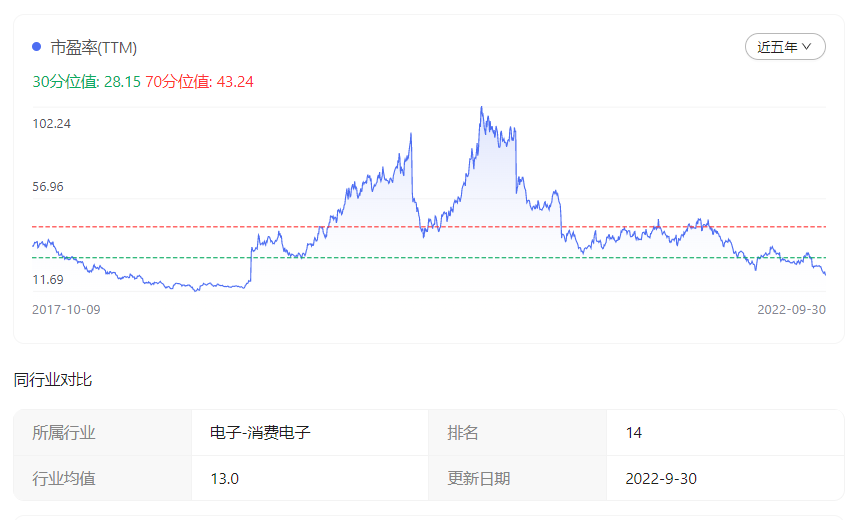Click the 排名 value 14
The image size is (860, 520).
point(634,433)
